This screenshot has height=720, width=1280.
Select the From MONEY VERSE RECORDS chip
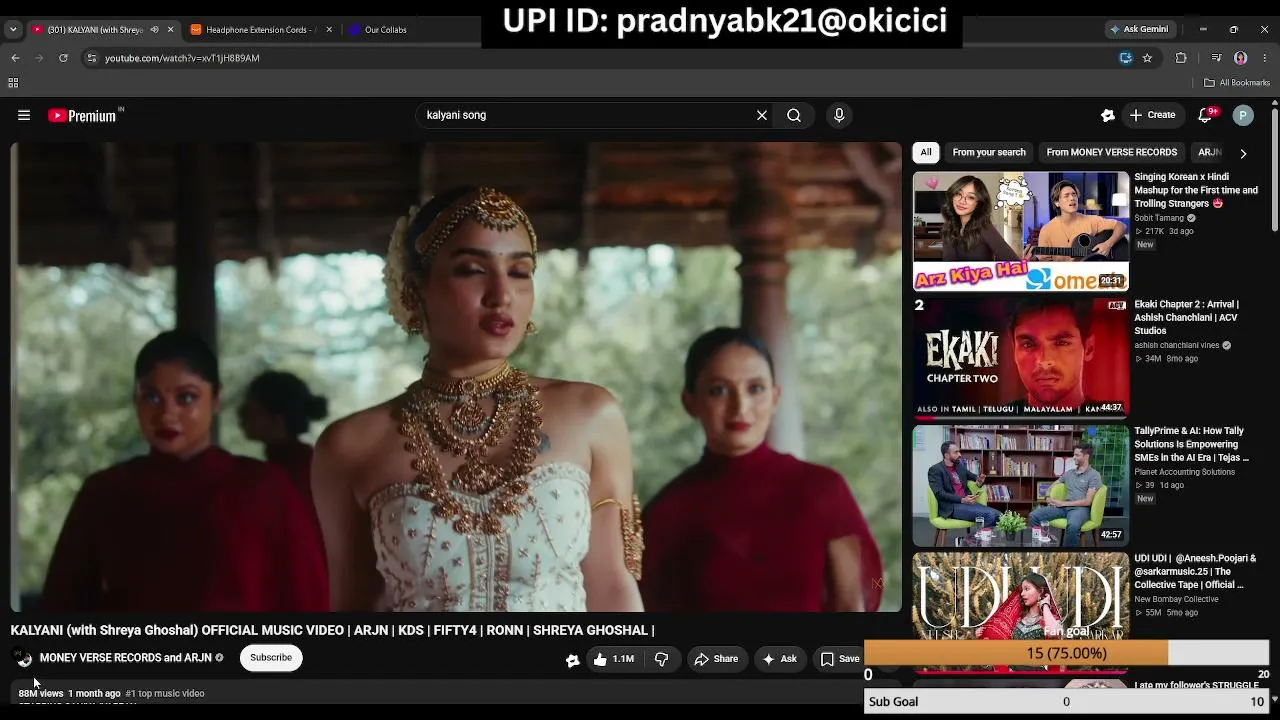(1112, 153)
